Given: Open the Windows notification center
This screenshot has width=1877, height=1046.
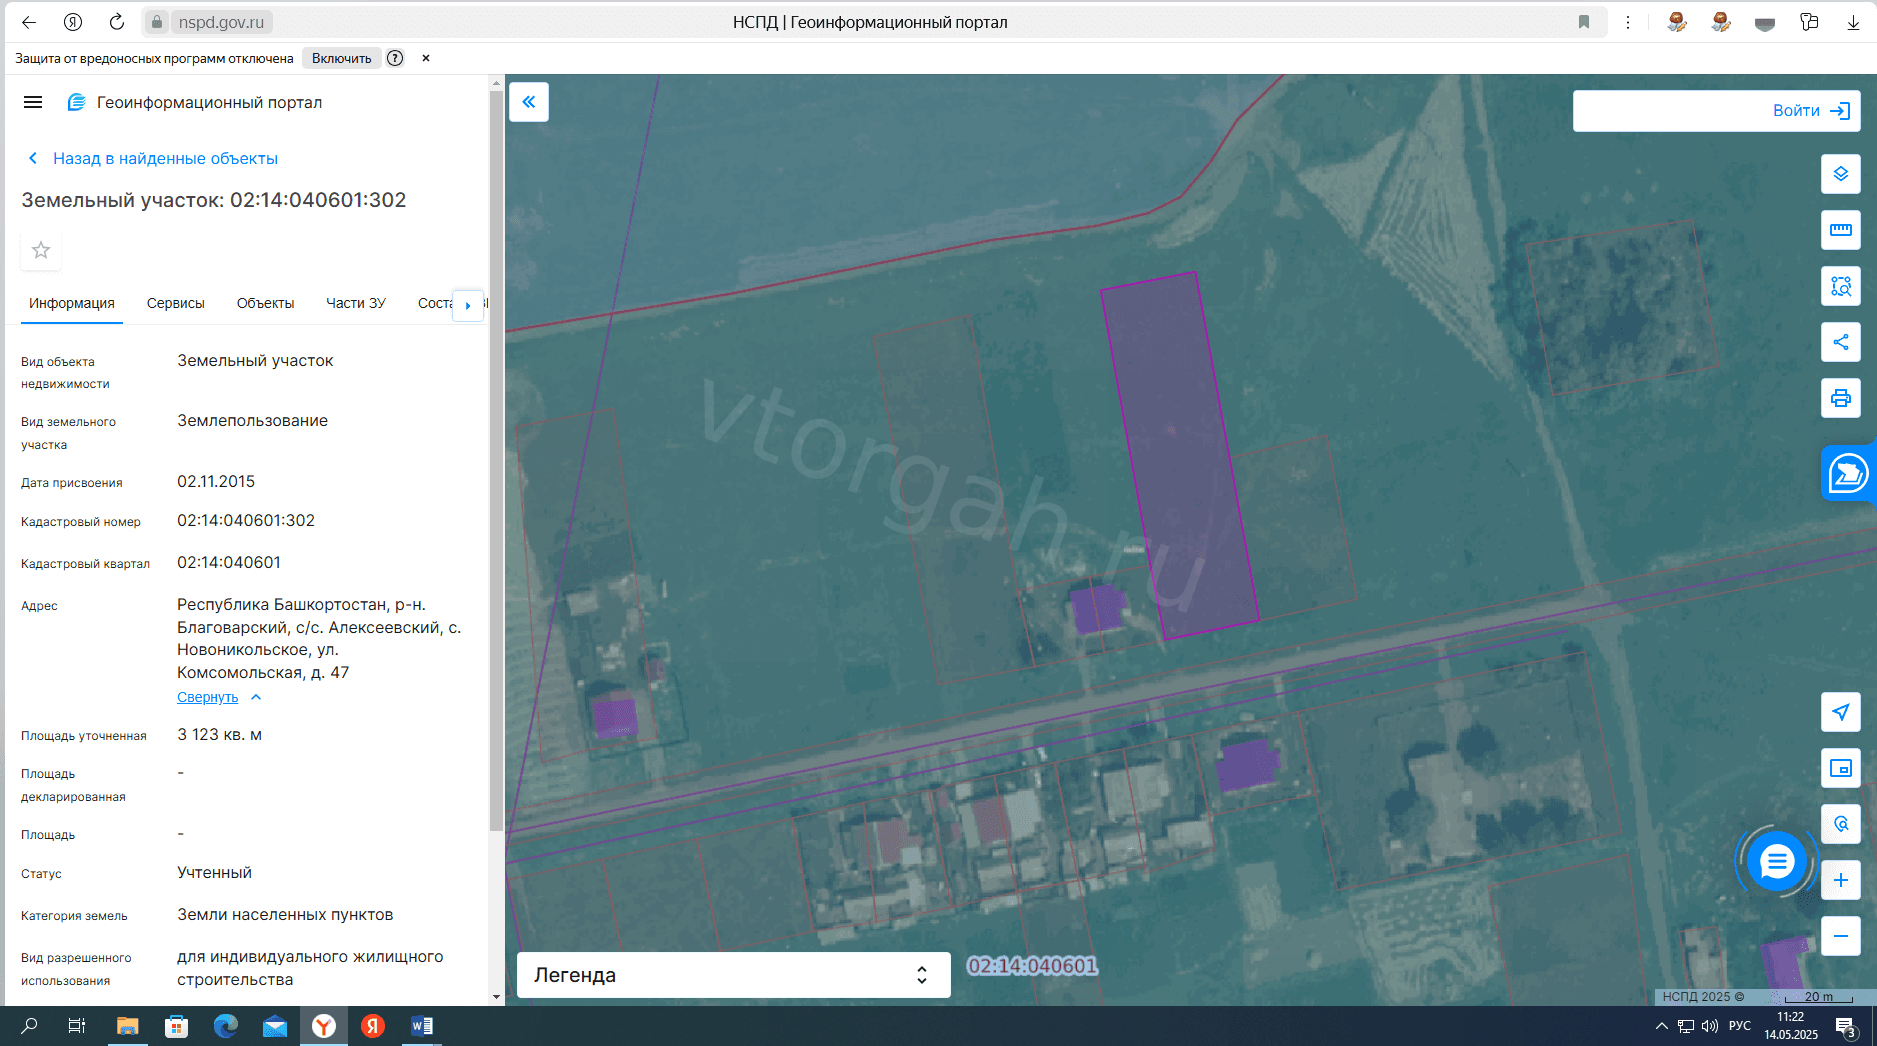Looking at the screenshot, I should 1846,1026.
